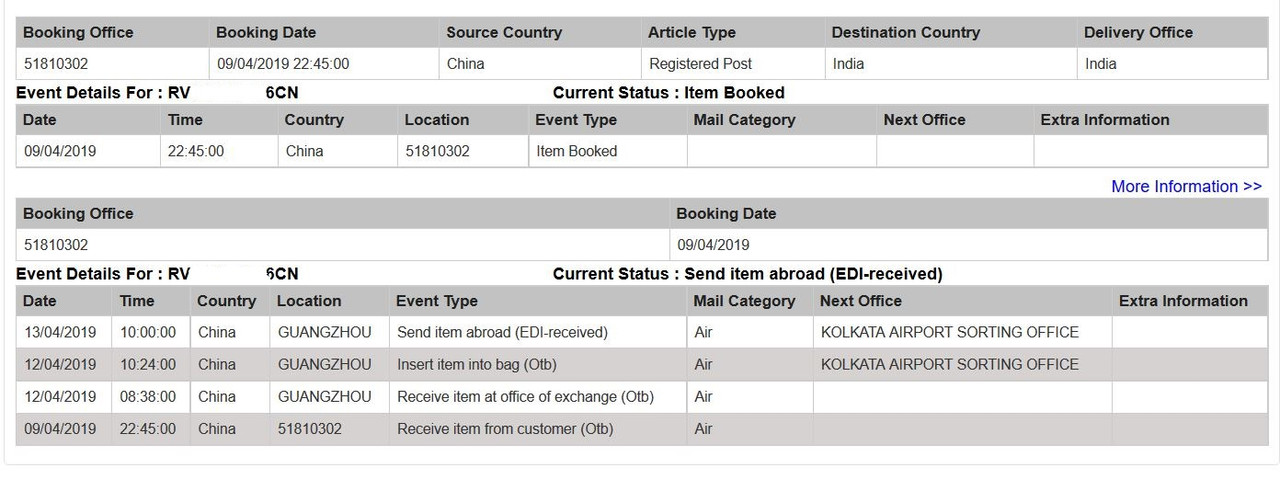Click Receive item from customer (Otb) cell
Screen dimensions: 1280x479
(538, 429)
